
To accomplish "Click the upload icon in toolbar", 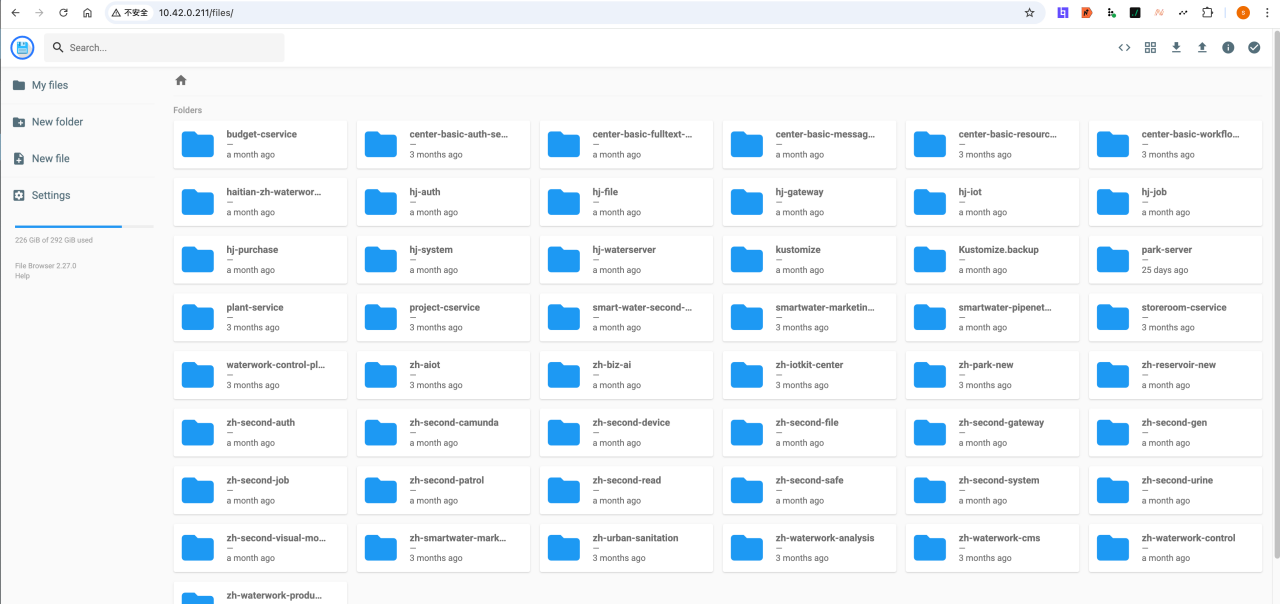I will coord(1202,48).
